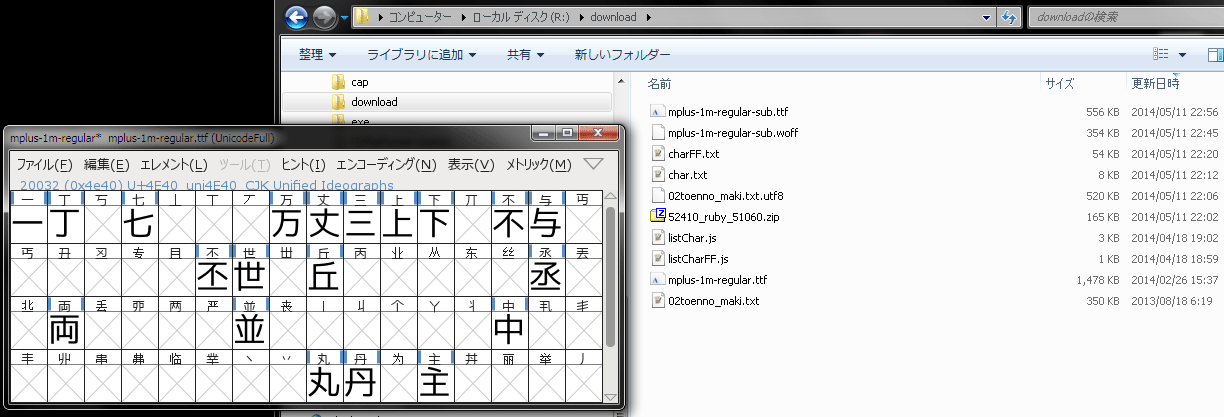Viewport: 1224px width, 417px height.
Task: Click icon of 02toenno_maki.txt.utf8
Action: click(657, 195)
